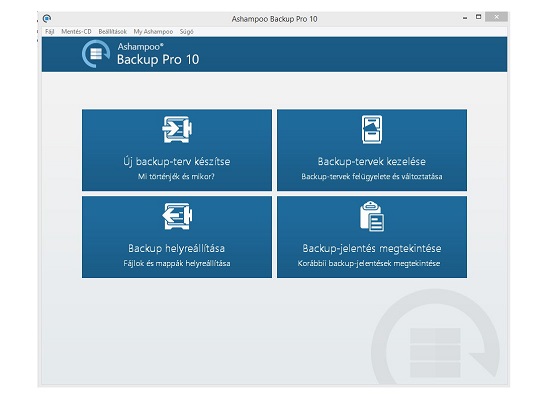Click 'Backup-tervek felügyelete és változtatása' subtitle

[372, 176]
